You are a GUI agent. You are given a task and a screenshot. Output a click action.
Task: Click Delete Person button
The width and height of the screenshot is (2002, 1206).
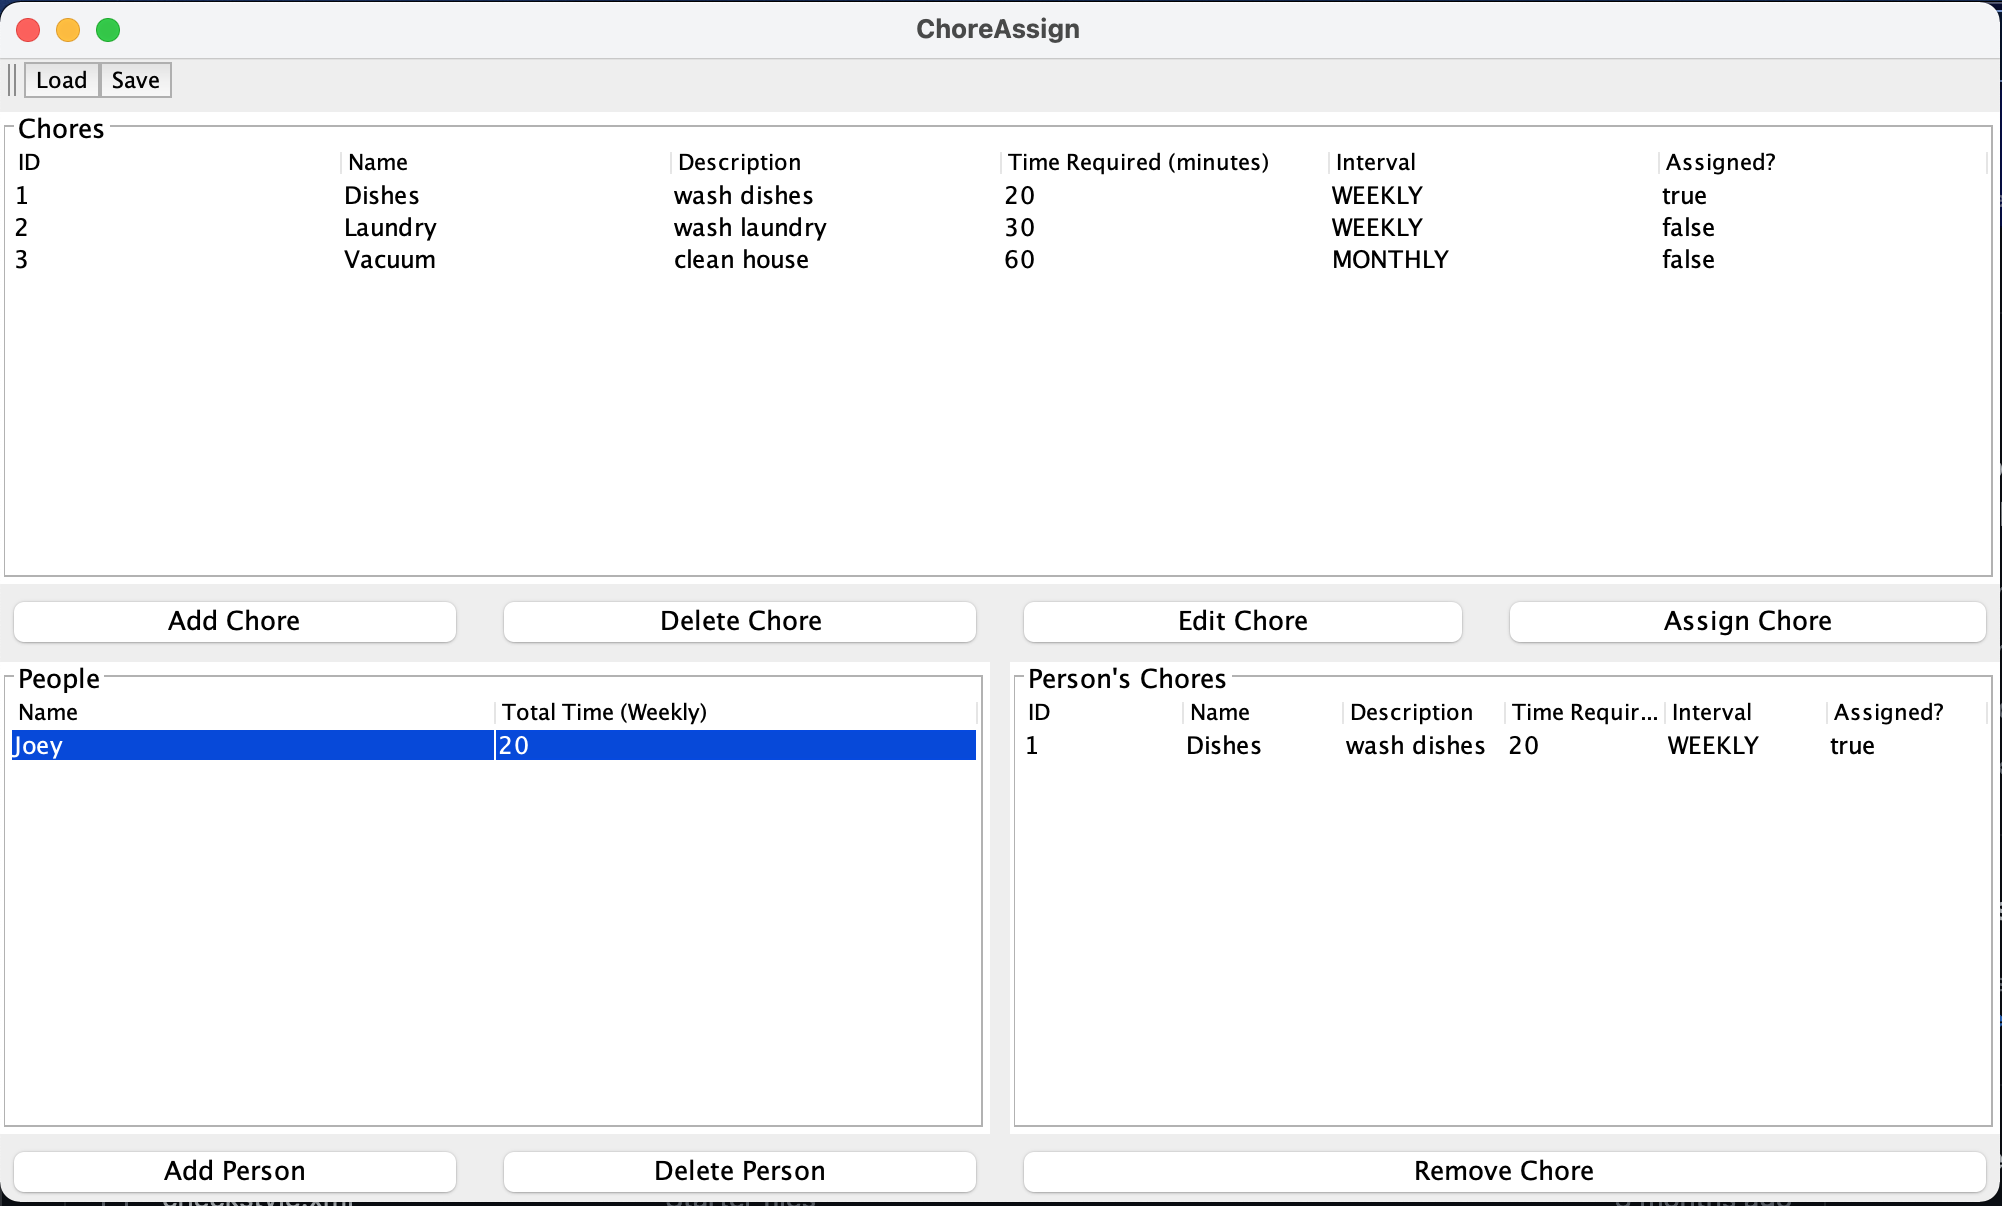[739, 1170]
